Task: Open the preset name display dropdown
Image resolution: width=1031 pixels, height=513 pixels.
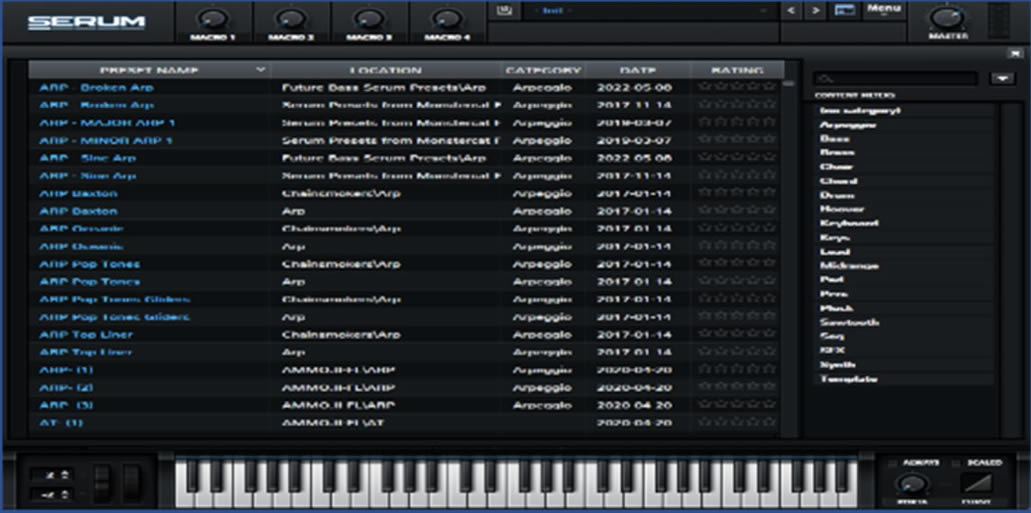Action: 650,11
